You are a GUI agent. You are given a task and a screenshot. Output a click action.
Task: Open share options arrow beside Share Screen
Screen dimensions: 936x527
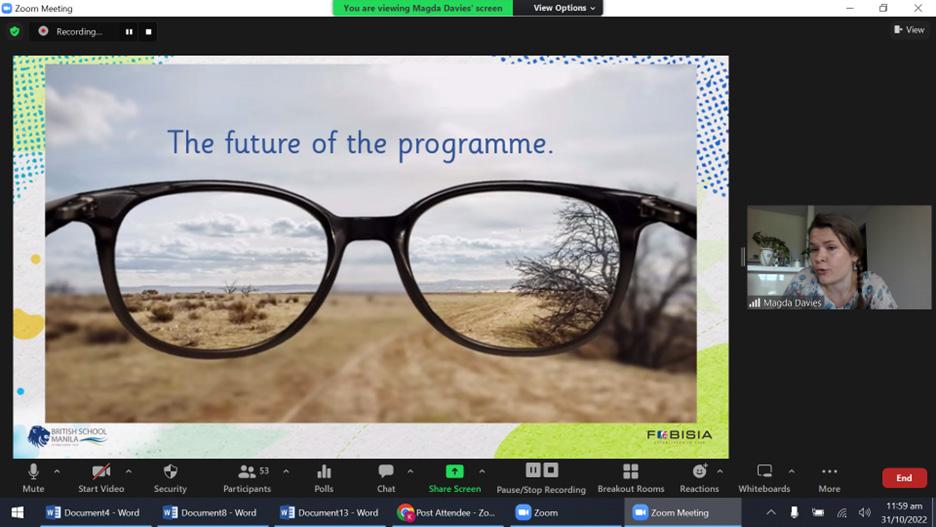482,471
